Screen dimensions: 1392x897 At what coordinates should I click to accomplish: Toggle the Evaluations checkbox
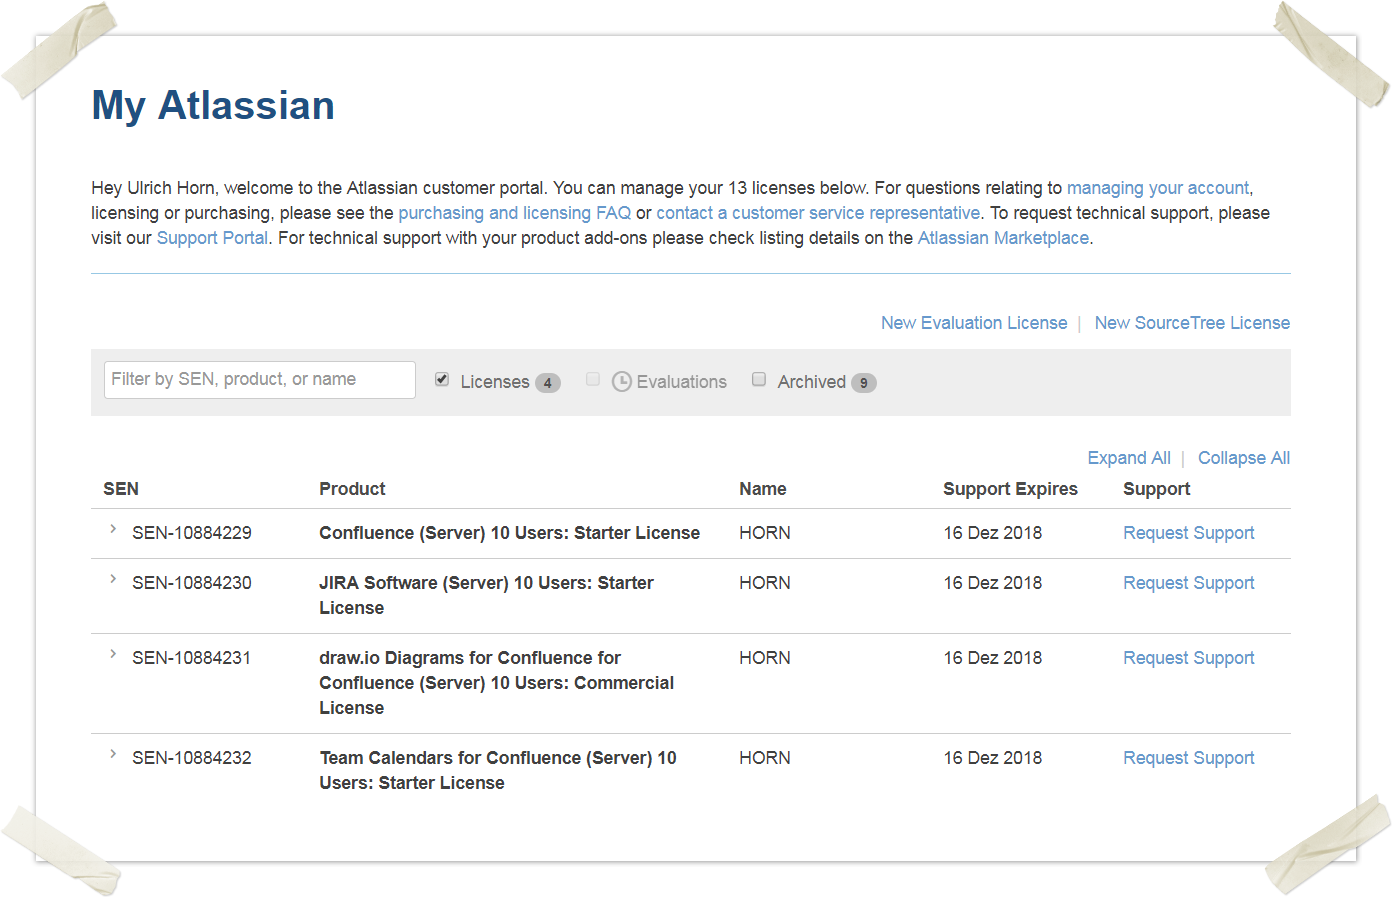click(593, 380)
